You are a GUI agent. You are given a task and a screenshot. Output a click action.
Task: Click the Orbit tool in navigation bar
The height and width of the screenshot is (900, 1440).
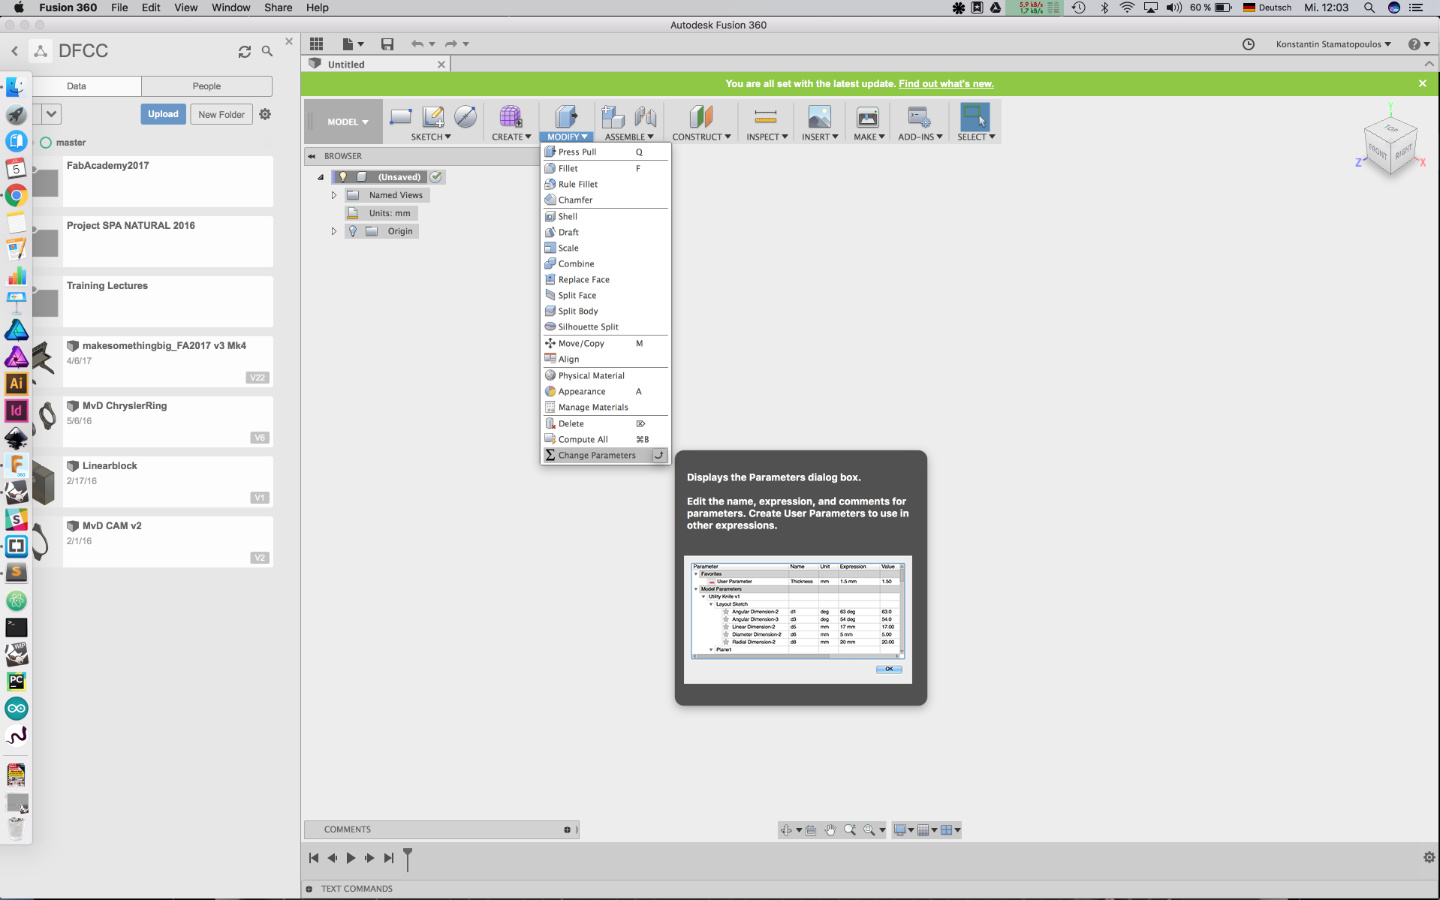(x=786, y=830)
